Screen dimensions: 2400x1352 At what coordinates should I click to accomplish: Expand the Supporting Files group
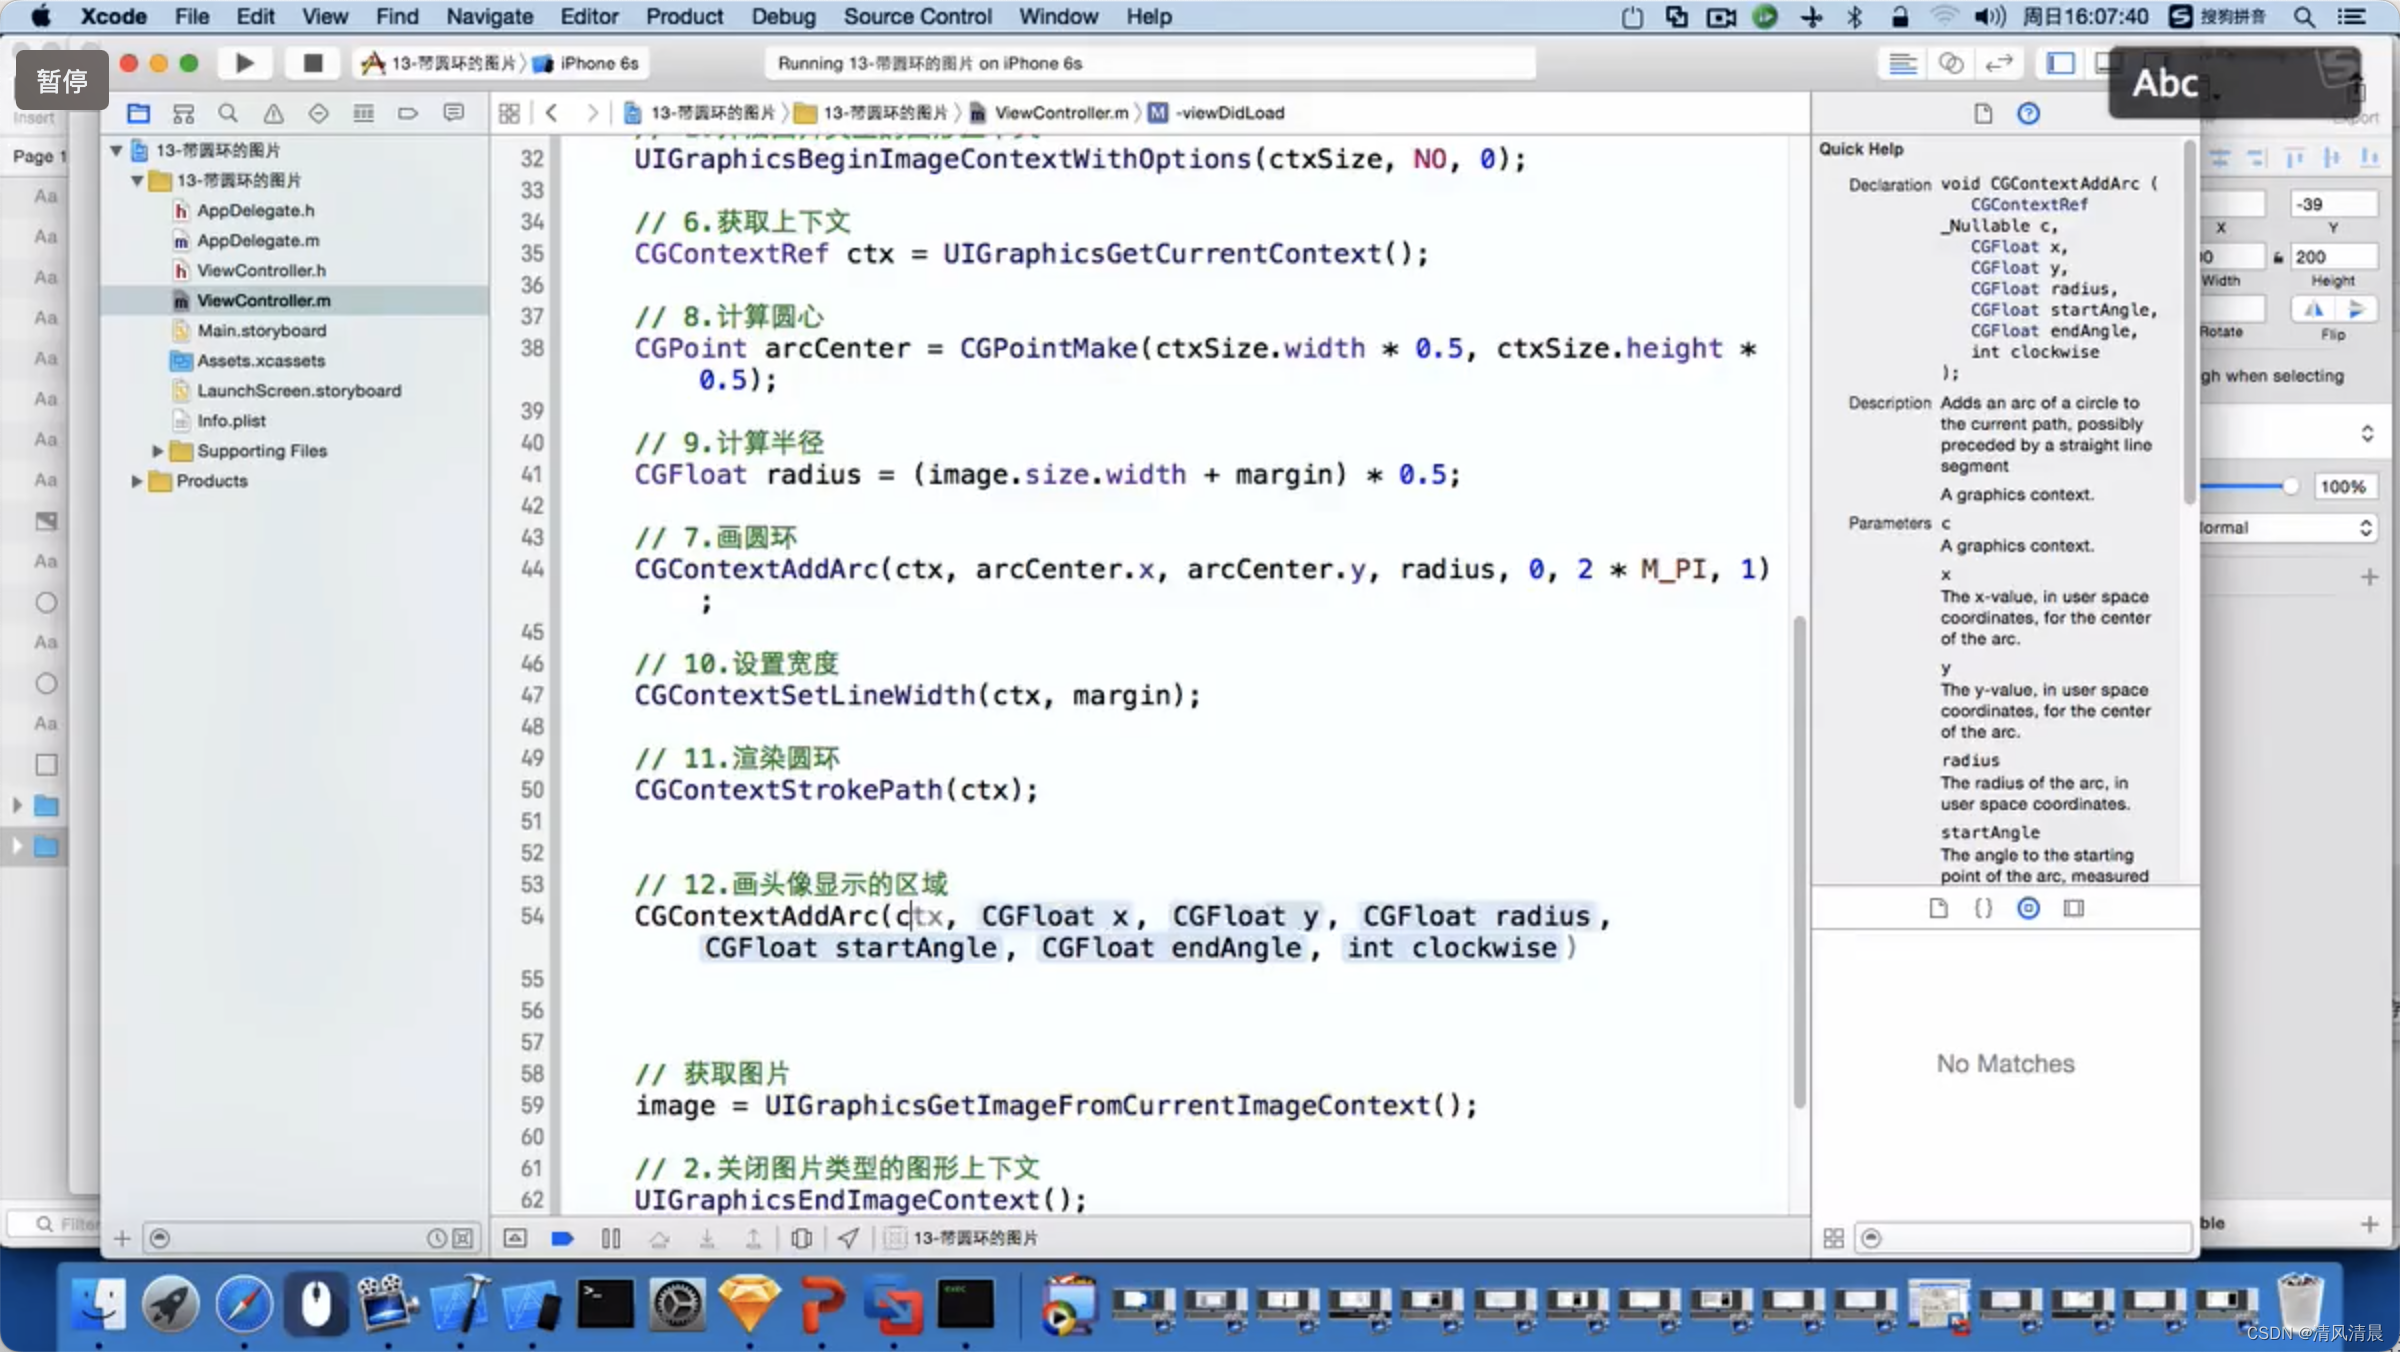click(x=157, y=451)
